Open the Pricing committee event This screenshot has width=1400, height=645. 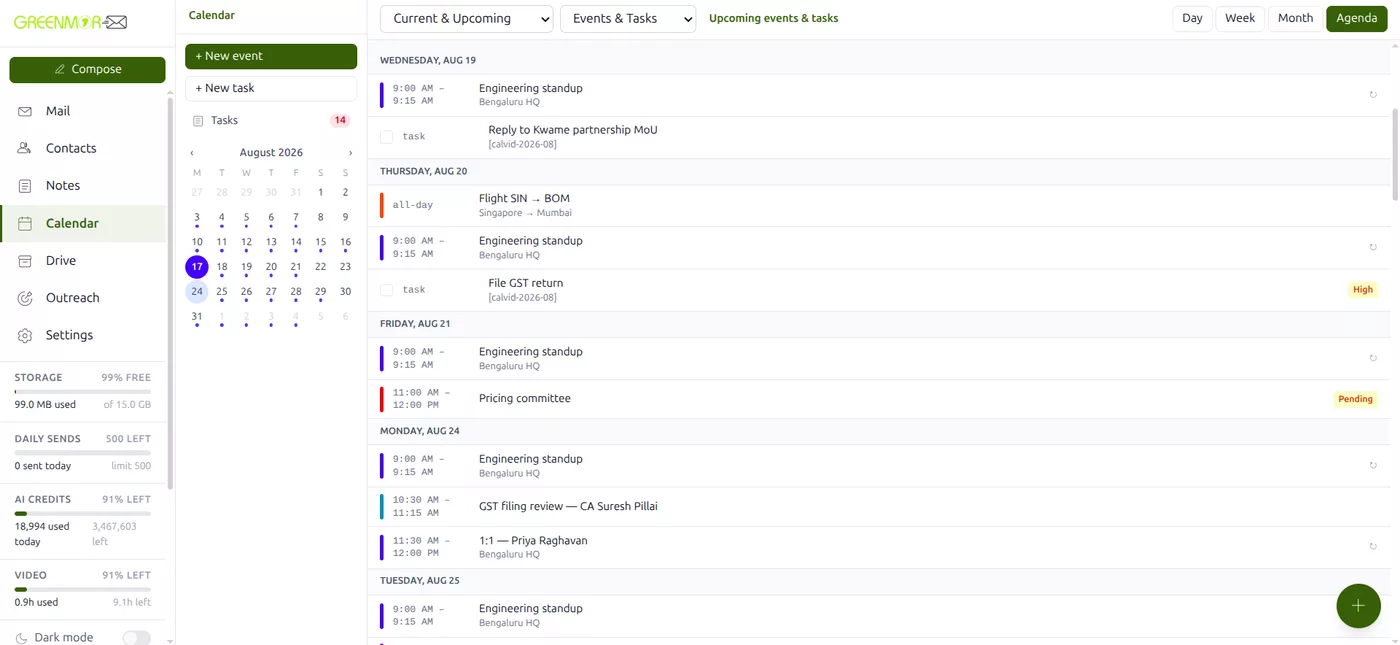878,399
